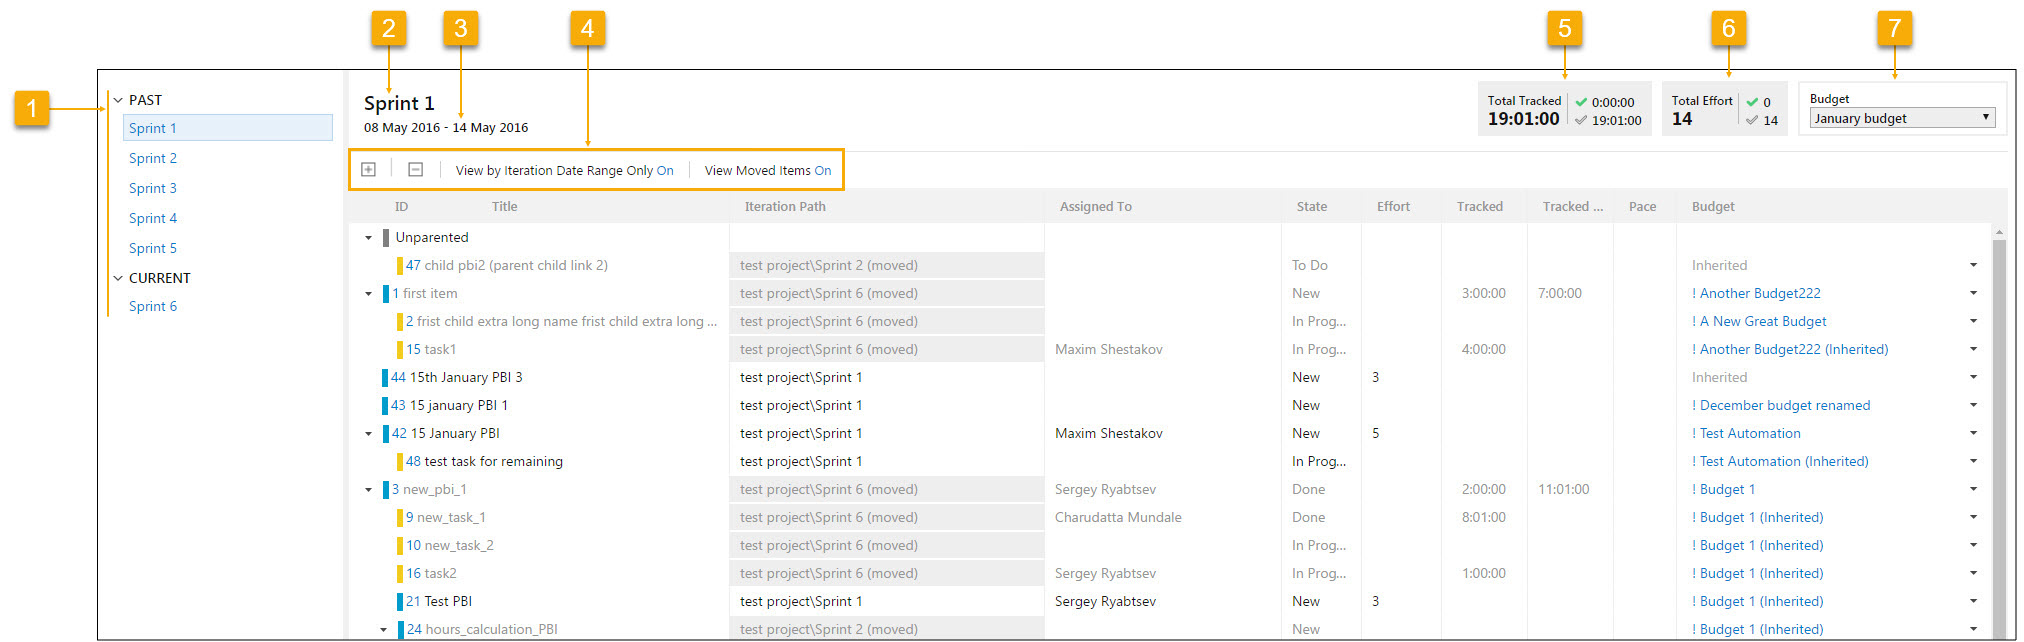2024x642 pixels.
Task: Click the Assigned To column header
Action: tap(1095, 207)
